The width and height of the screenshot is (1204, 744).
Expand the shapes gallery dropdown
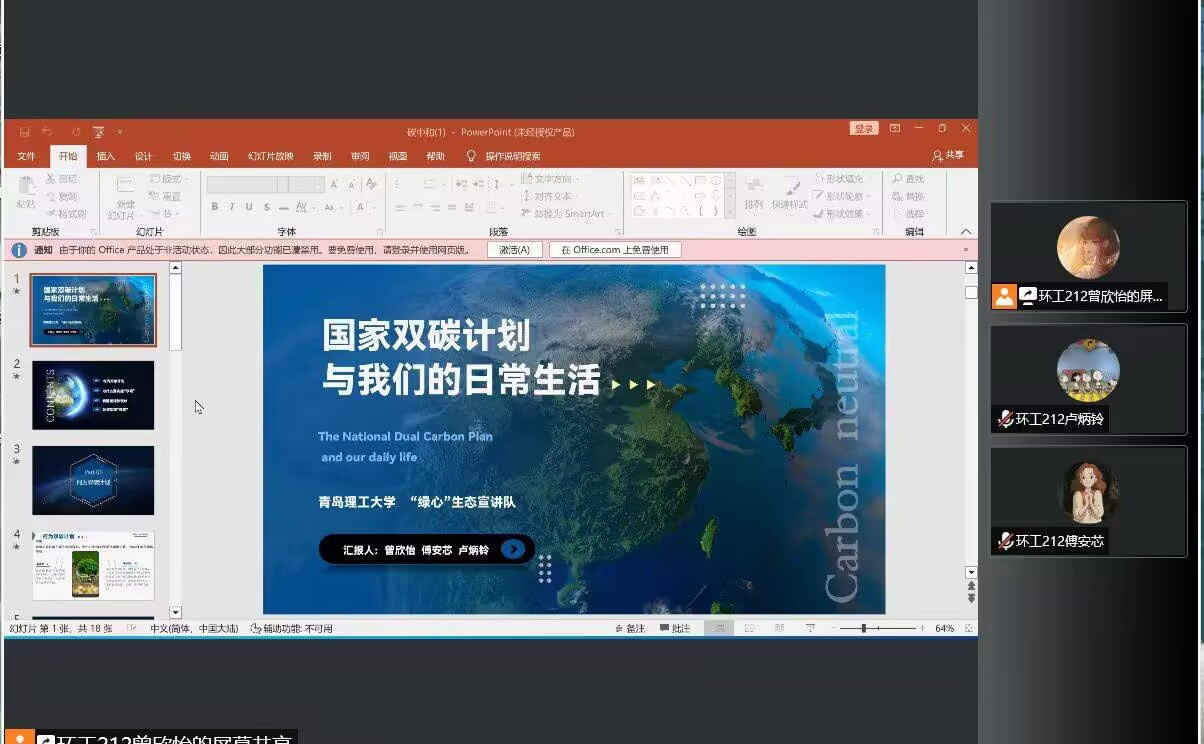coord(730,212)
